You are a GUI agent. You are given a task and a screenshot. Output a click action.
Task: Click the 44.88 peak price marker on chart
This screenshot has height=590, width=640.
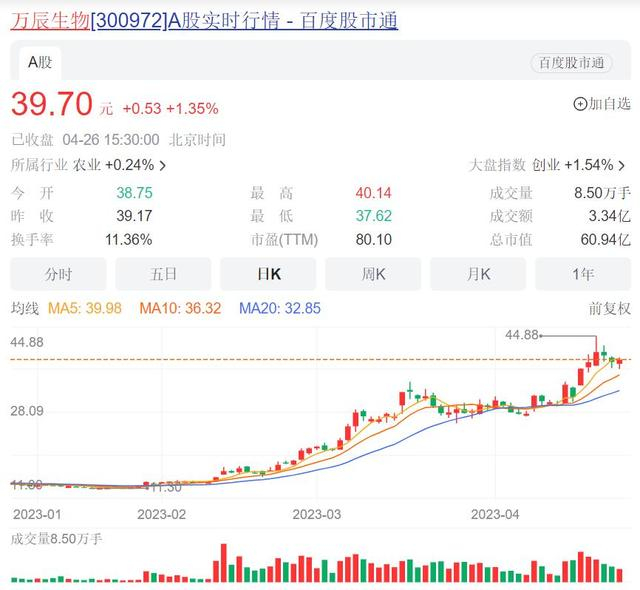click(522, 335)
